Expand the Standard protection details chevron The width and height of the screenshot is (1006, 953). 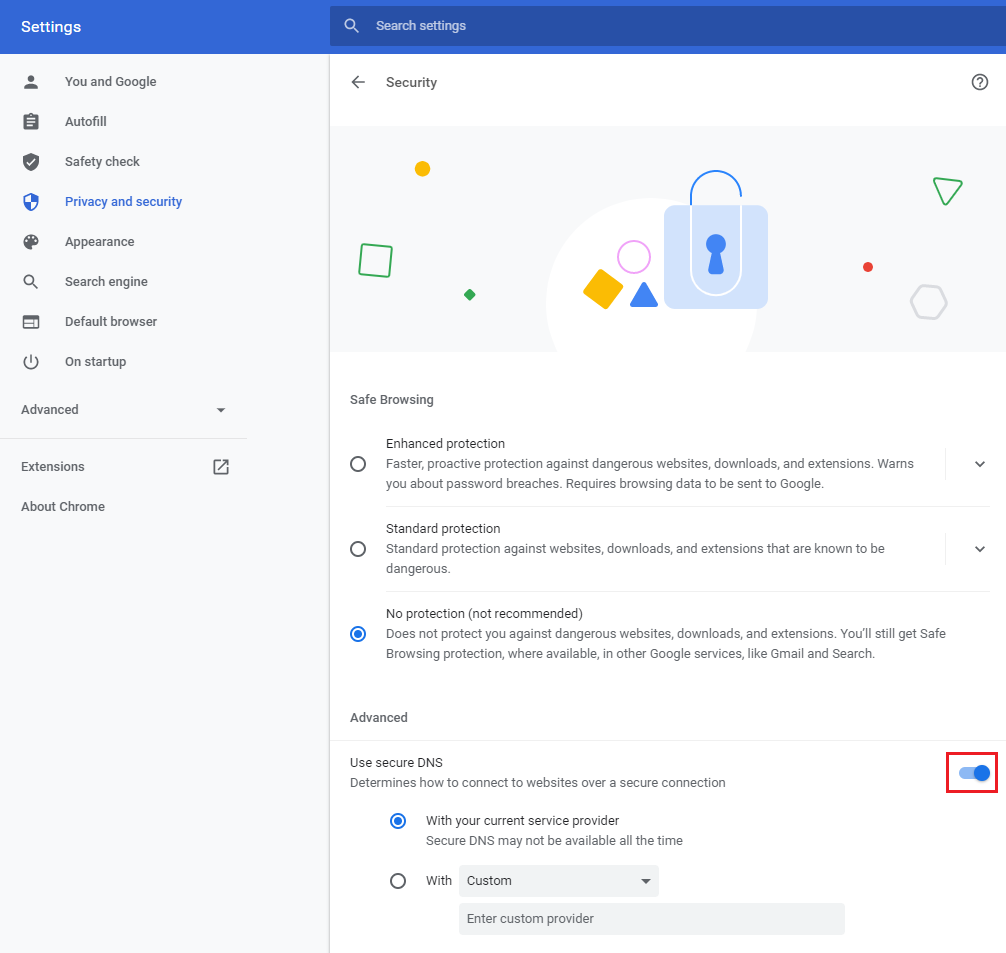[979, 548]
